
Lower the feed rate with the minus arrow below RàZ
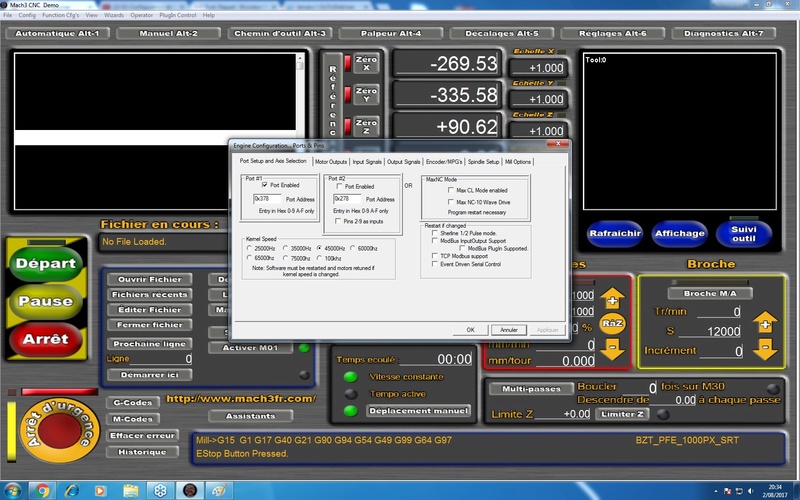(612, 348)
